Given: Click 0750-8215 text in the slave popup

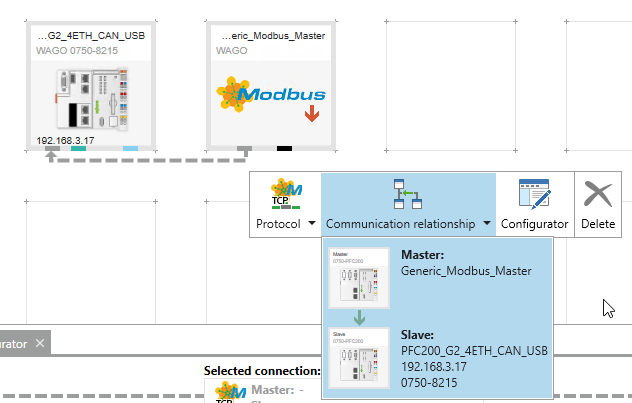Looking at the screenshot, I should click(429, 382).
